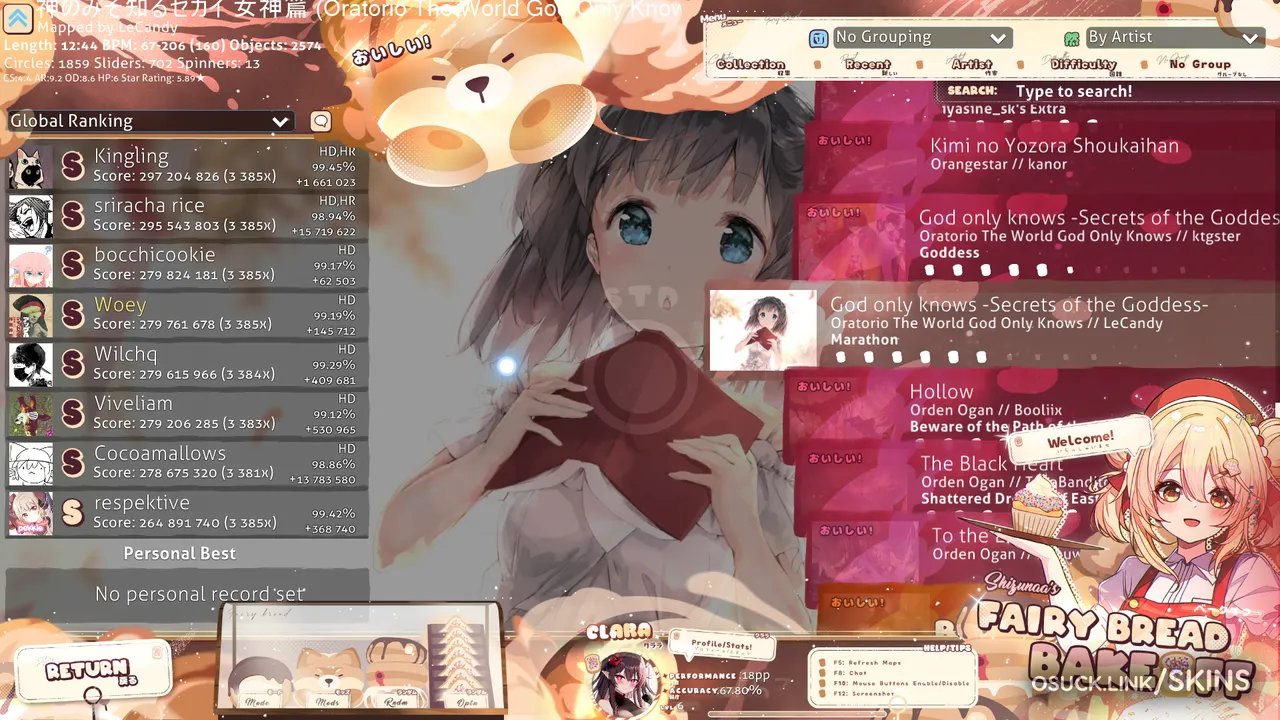Switch to the Difficulty tab
This screenshot has width=1280, height=720.
coord(1083,65)
